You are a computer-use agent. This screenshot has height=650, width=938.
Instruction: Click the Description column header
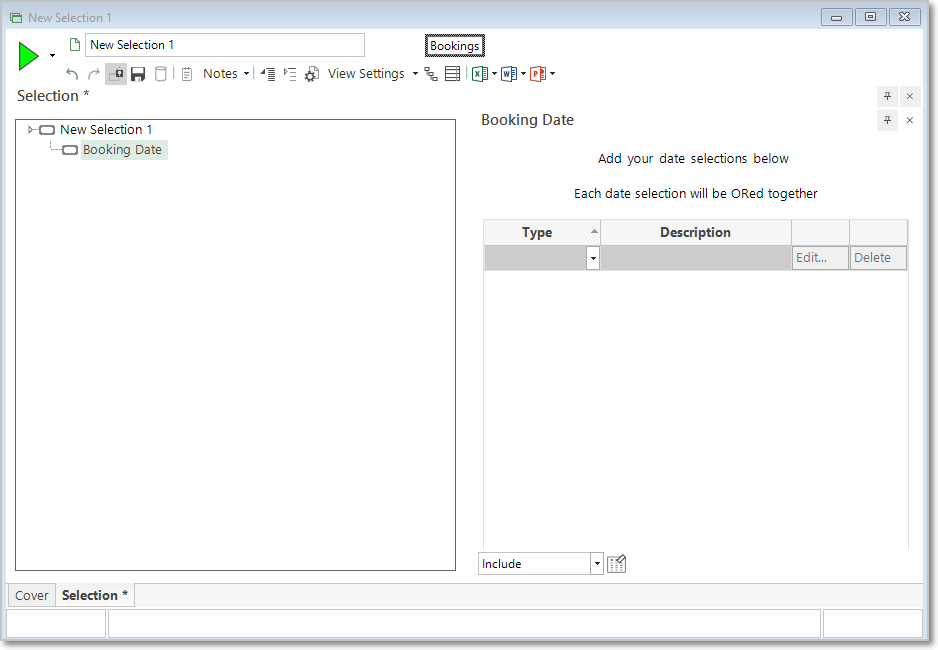[696, 232]
